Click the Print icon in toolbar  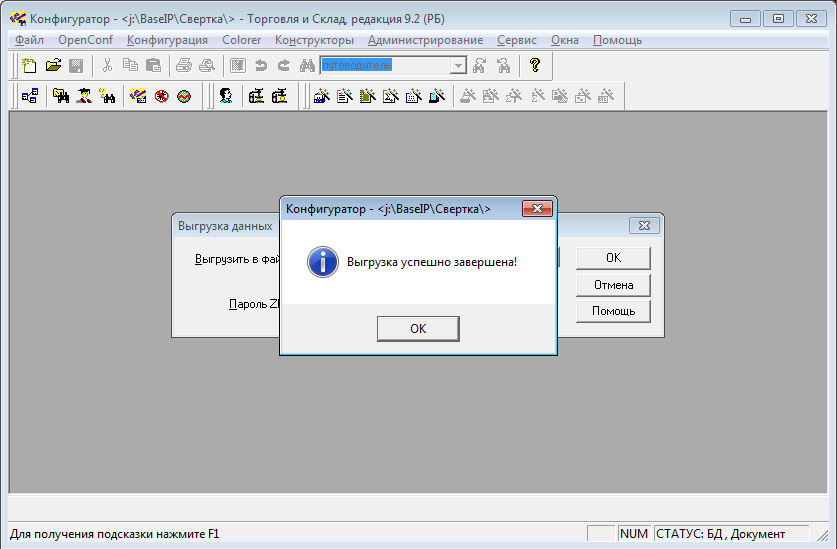coord(184,66)
